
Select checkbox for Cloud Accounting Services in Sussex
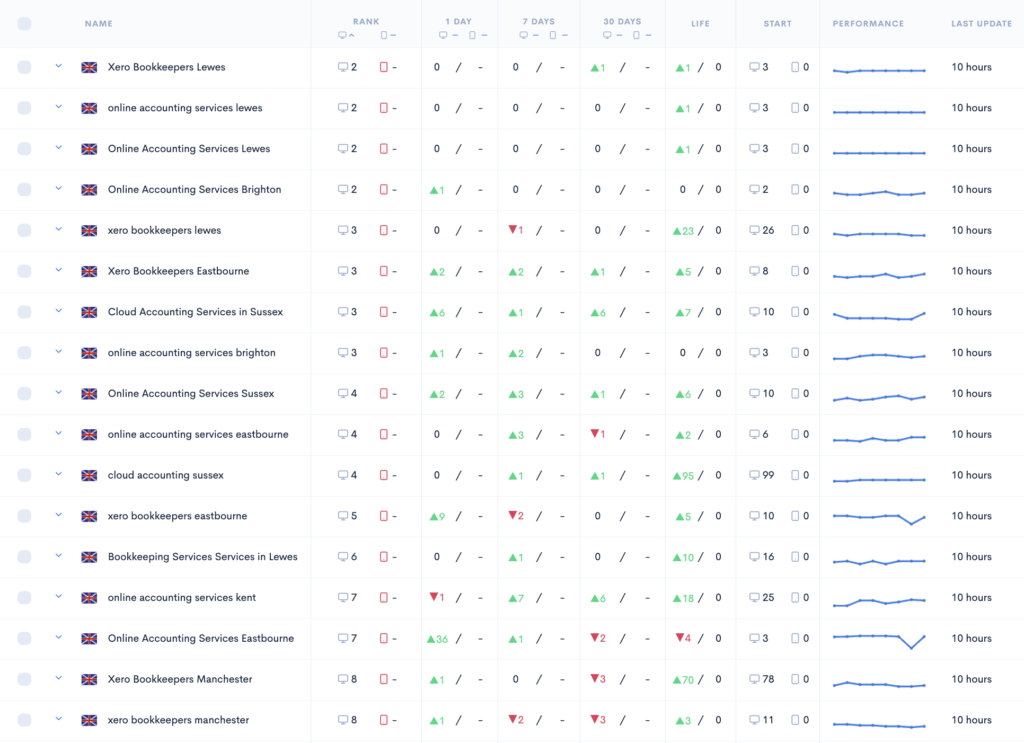click(24, 312)
